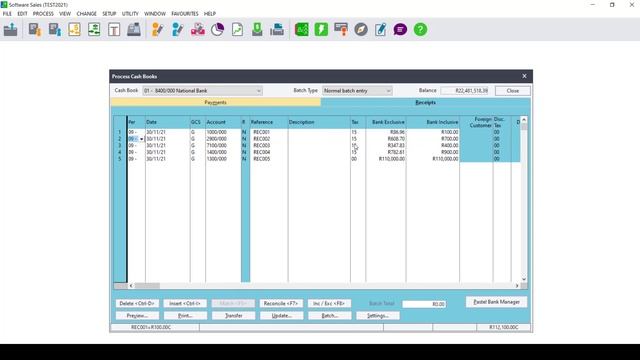640x360 pixels.
Task: Click the credit card alert icon
Action: click(341, 29)
